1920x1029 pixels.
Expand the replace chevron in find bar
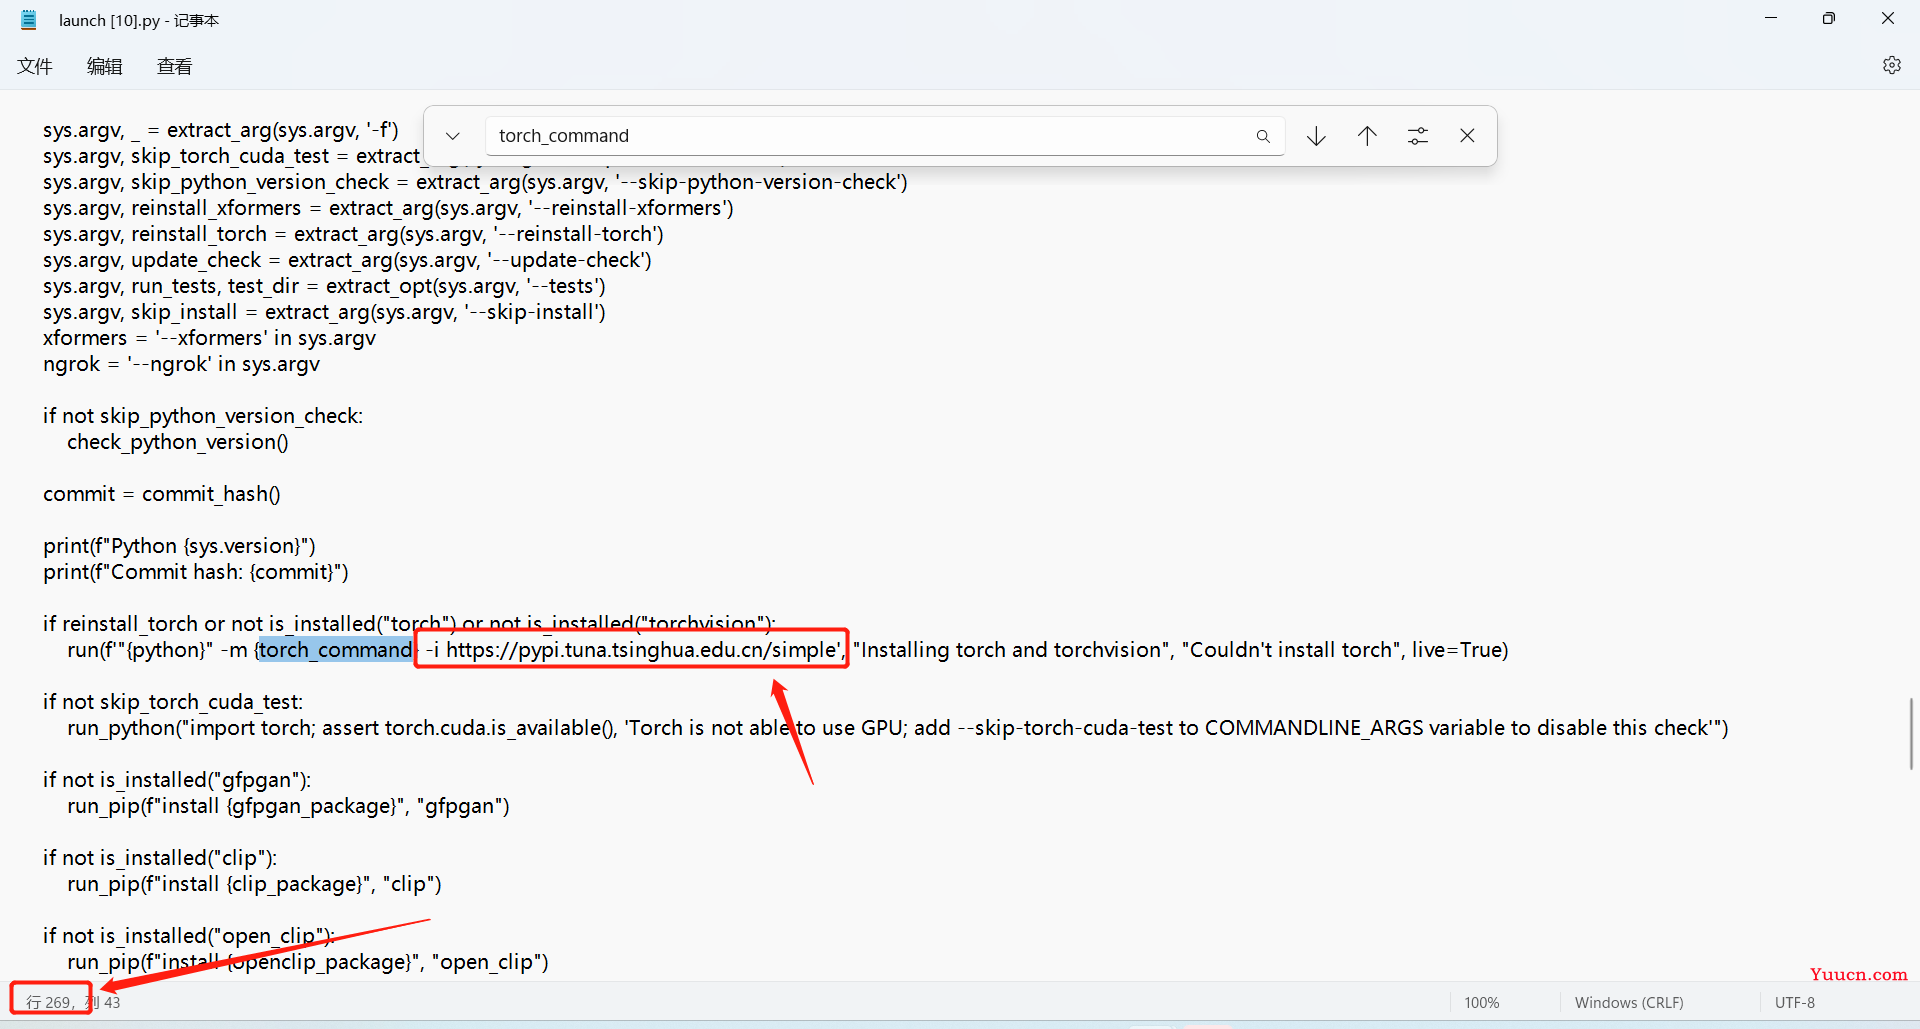click(x=453, y=136)
